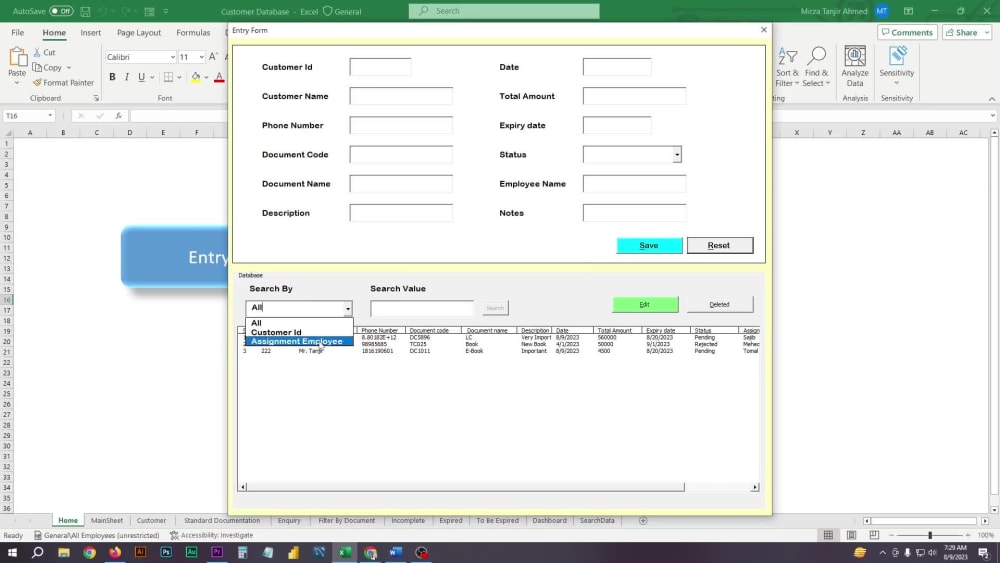Open the Dashboard sheet tab

point(549,520)
